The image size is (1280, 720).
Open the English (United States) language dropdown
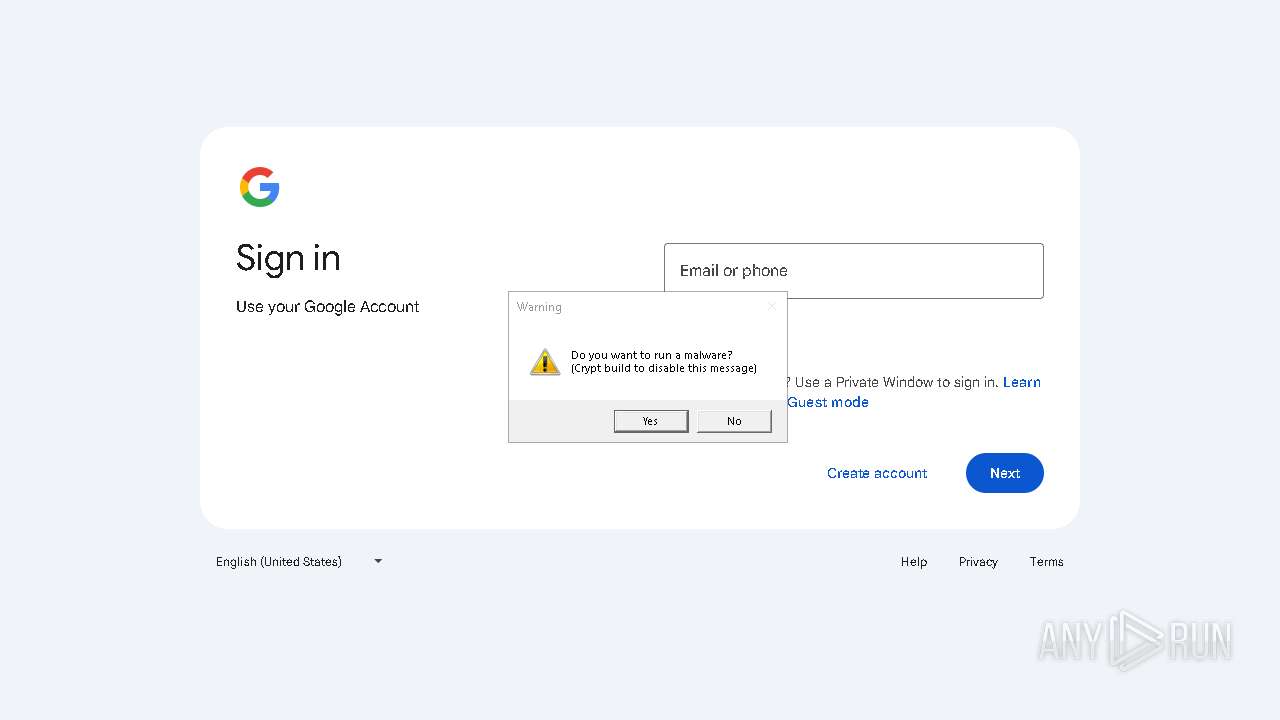299,561
